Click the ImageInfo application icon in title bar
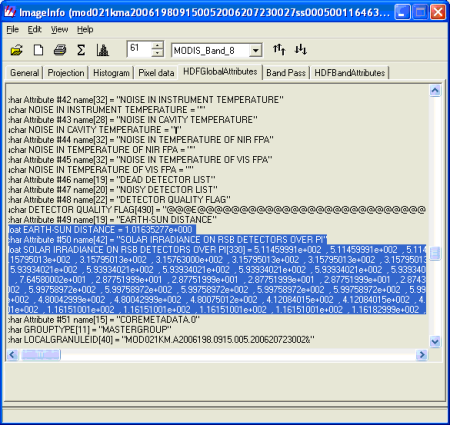The width and height of the screenshot is (450, 425). click(x=10, y=12)
